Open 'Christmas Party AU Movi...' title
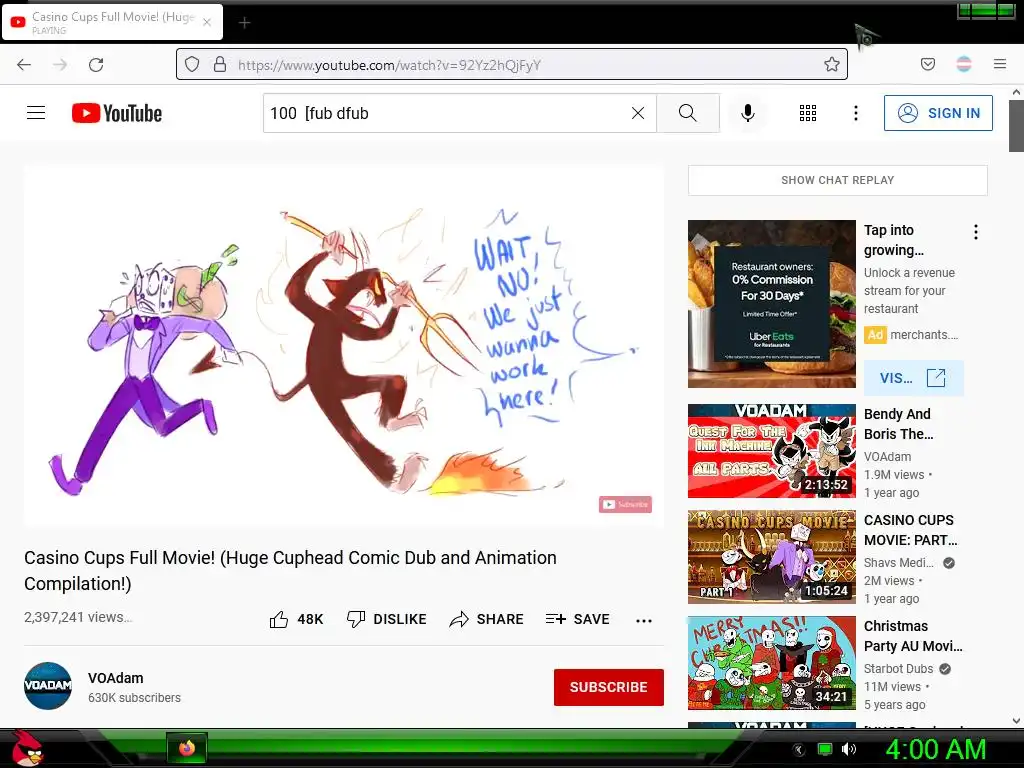This screenshot has width=1024, height=768. pyautogui.click(x=913, y=636)
